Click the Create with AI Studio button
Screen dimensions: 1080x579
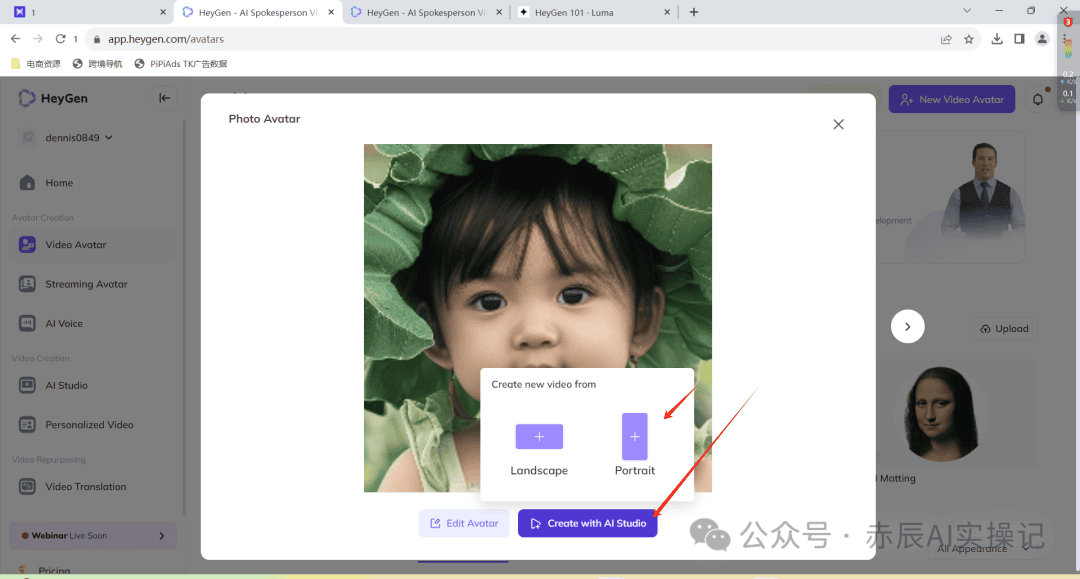[x=588, y=523]
